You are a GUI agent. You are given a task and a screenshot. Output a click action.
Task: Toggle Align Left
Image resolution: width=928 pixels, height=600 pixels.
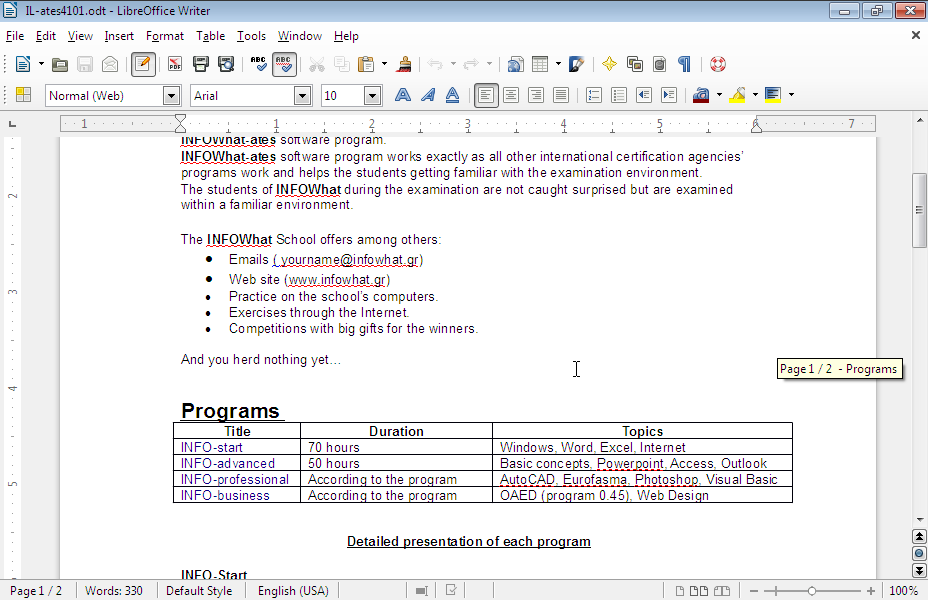(x=486, y=95)
